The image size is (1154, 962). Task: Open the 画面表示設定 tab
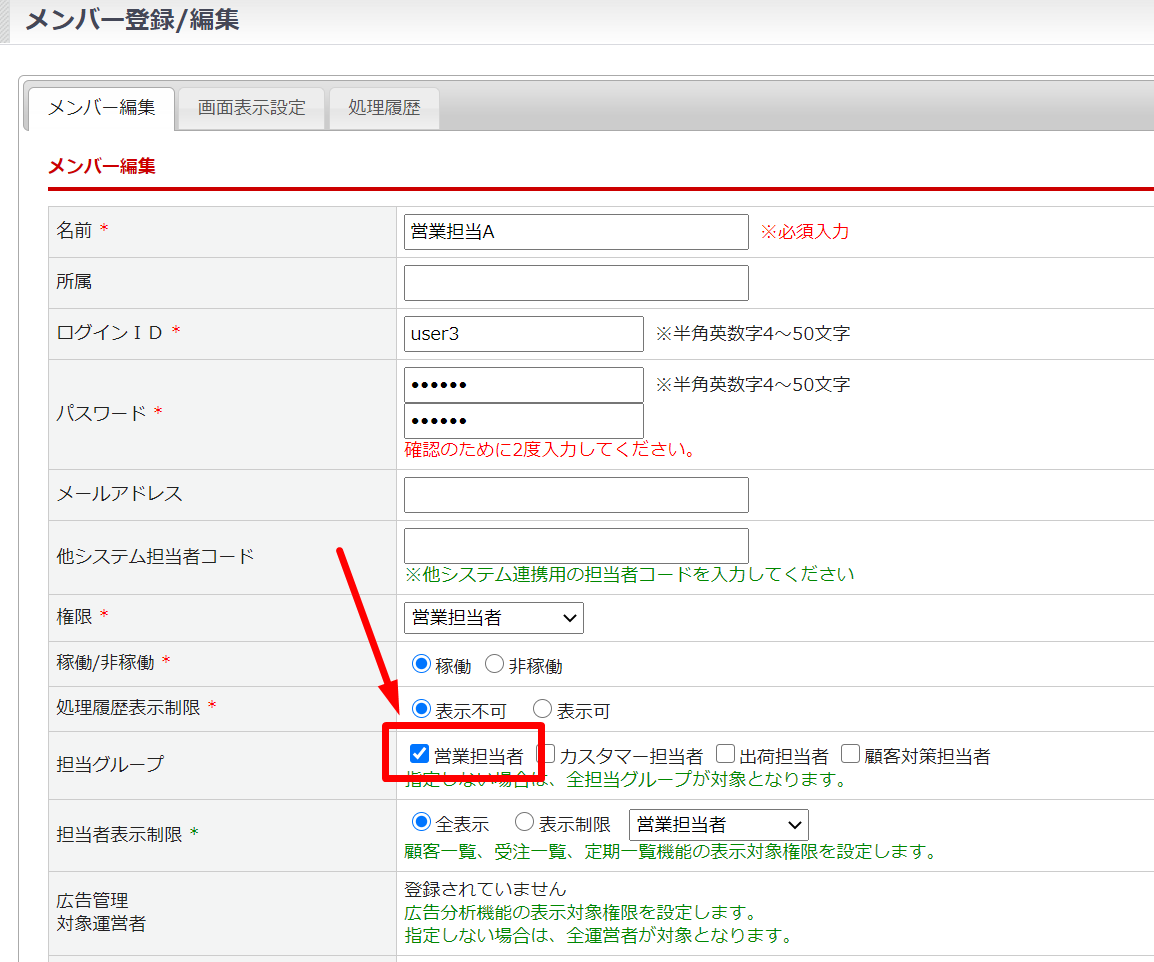(x=251, y=108)
